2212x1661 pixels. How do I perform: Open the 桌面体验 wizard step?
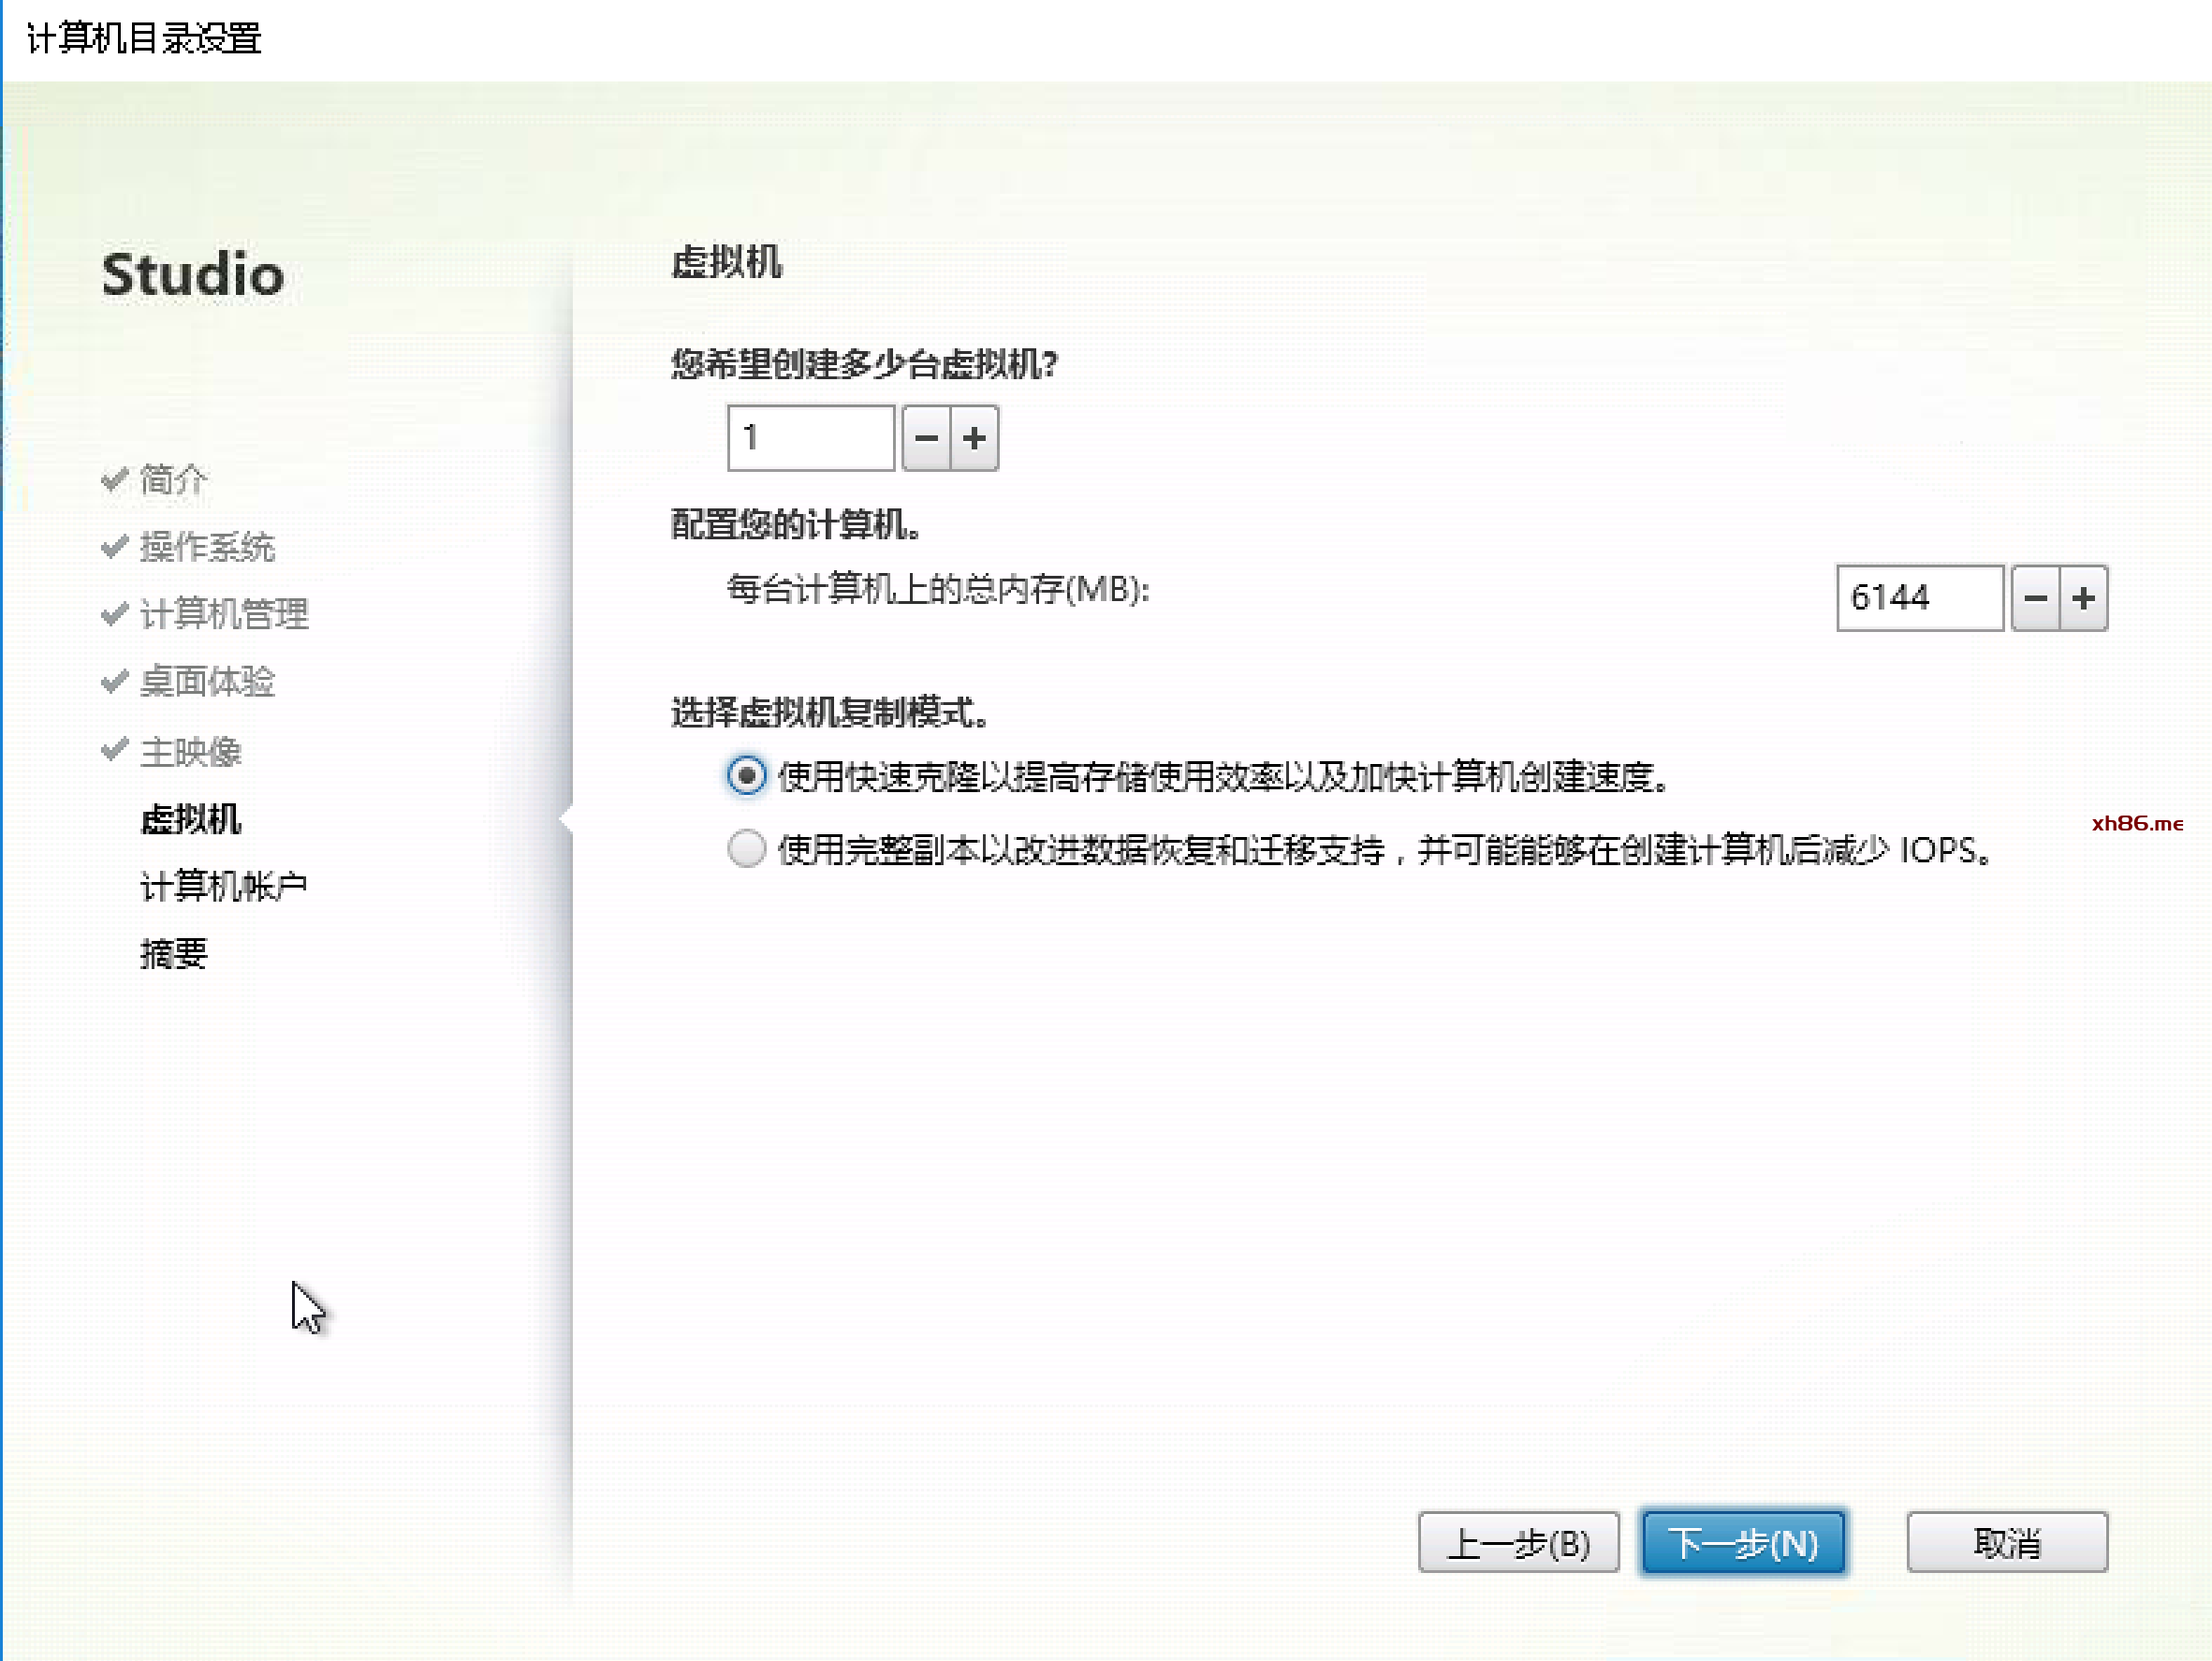click(207, 682)
